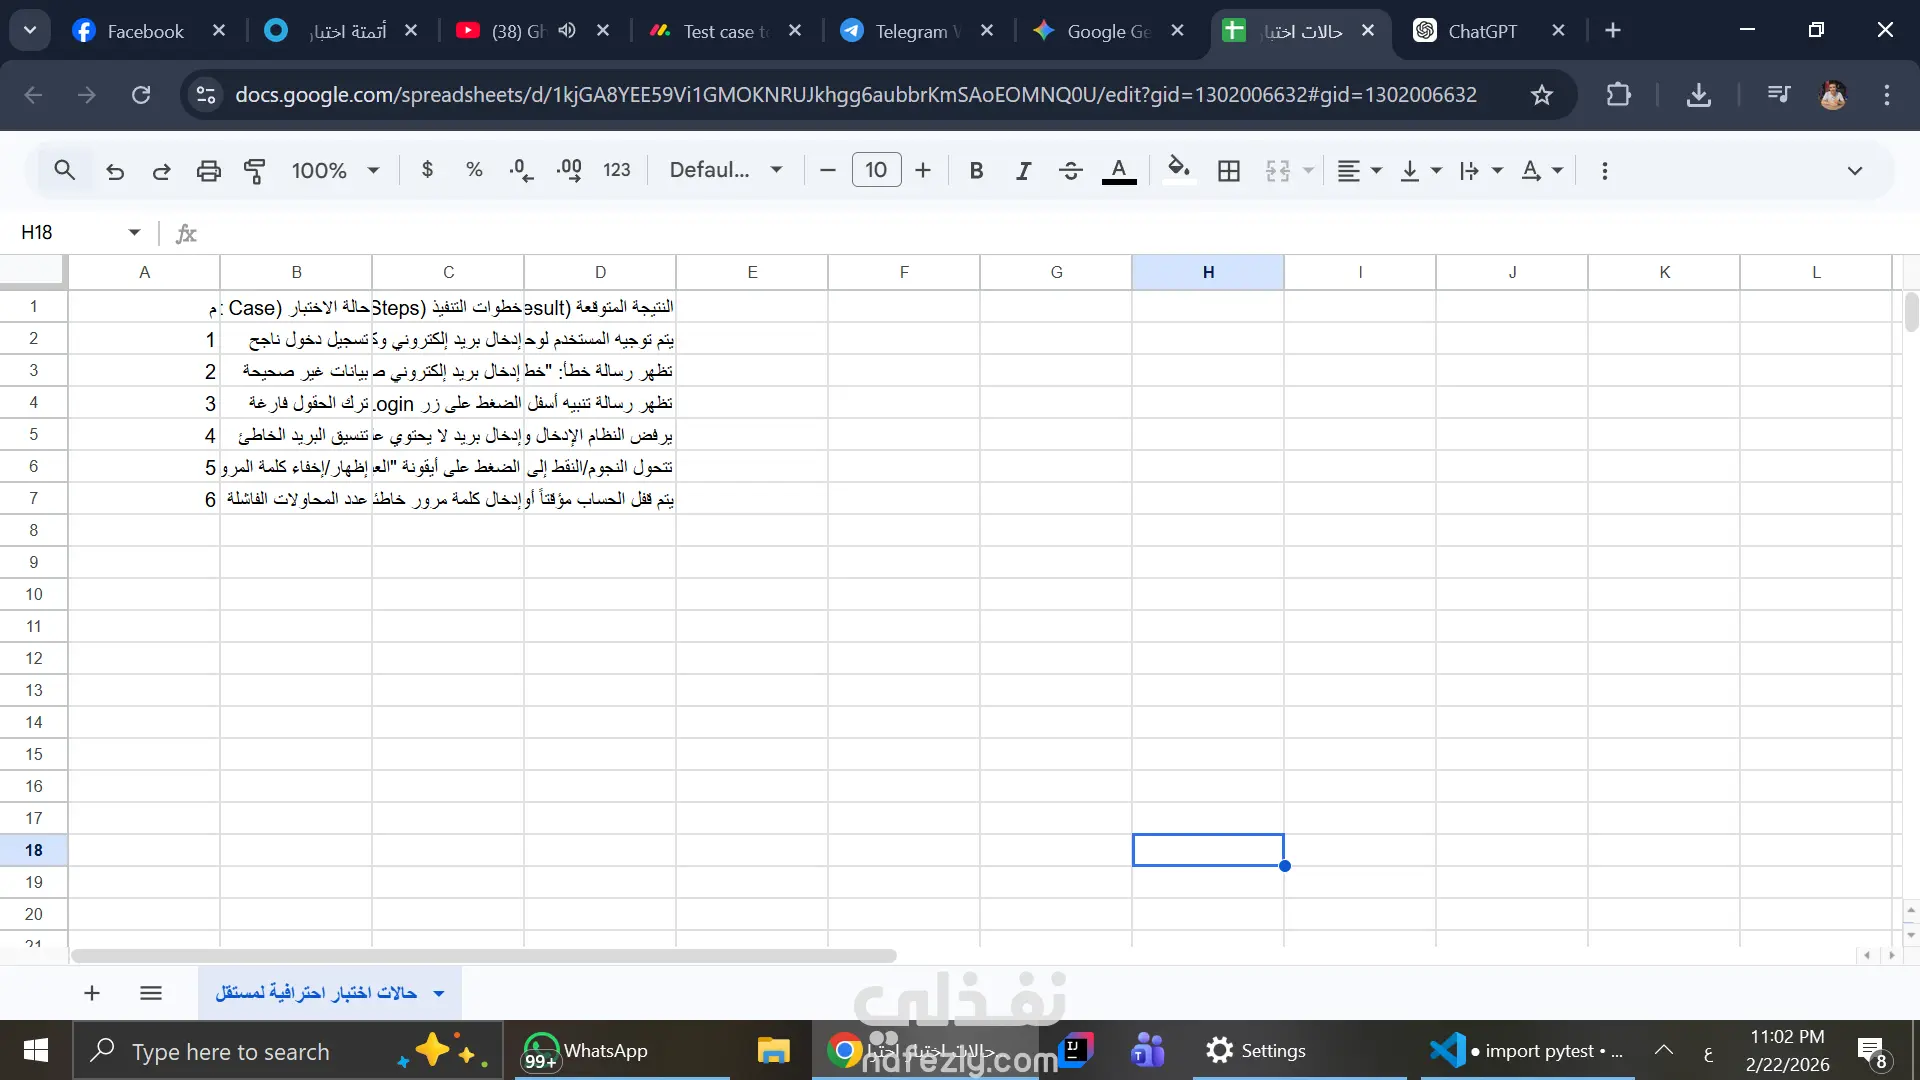Toggle italic formatting
Image resolution: width=1920 pixels, height=1080 pixels.
tap(1023, 171)
